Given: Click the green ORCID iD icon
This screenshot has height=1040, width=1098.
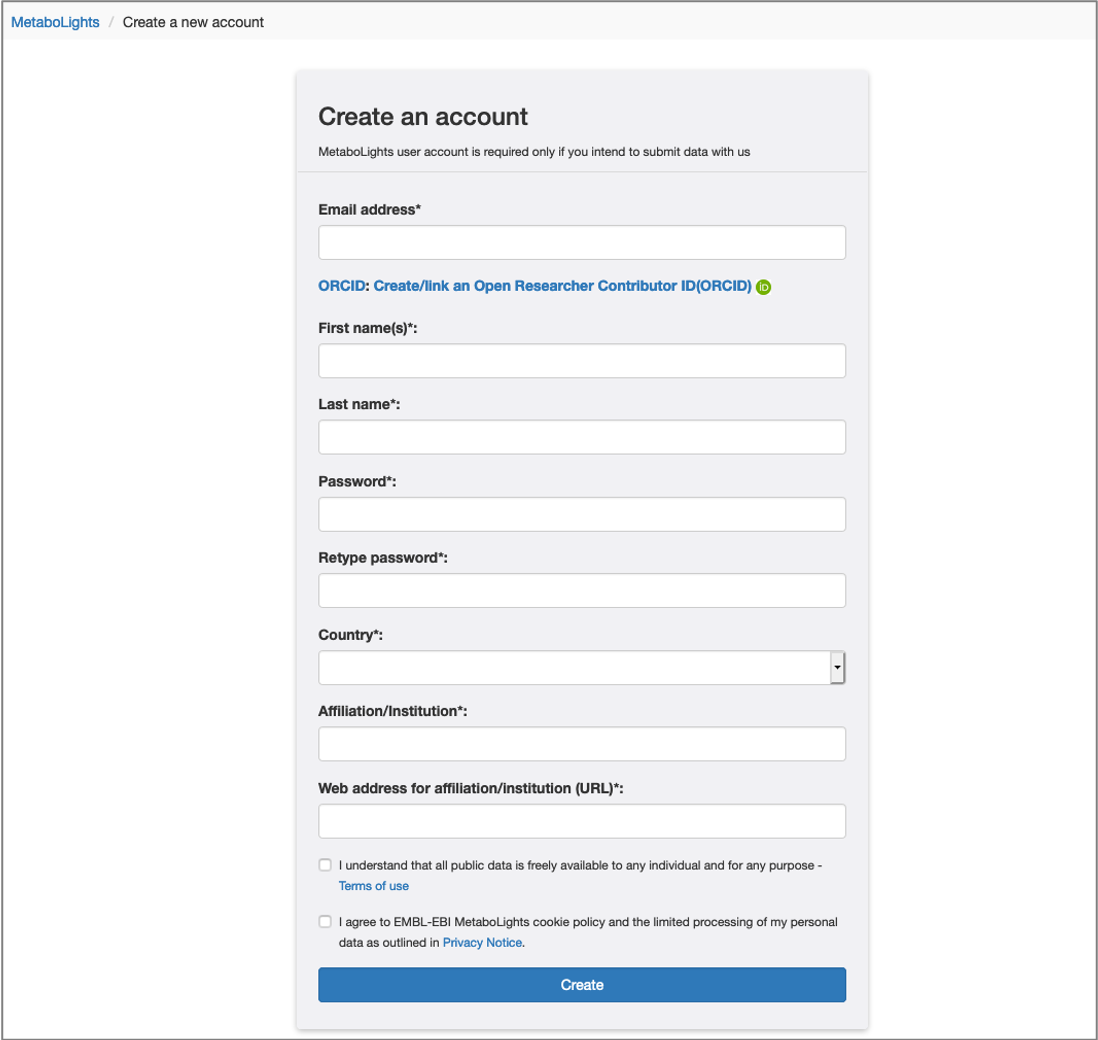Looking at the screenshot, I should [763, 287].
